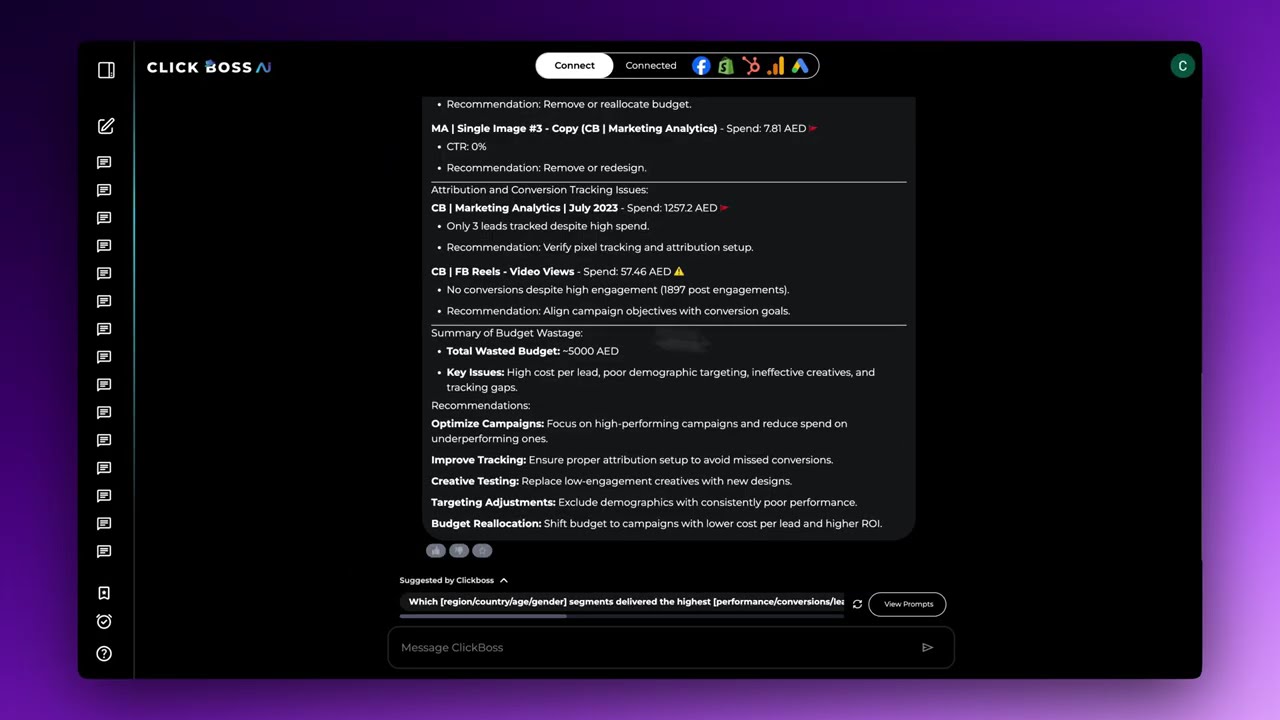Give the response a thumbs down

click(x=459, y=550)
